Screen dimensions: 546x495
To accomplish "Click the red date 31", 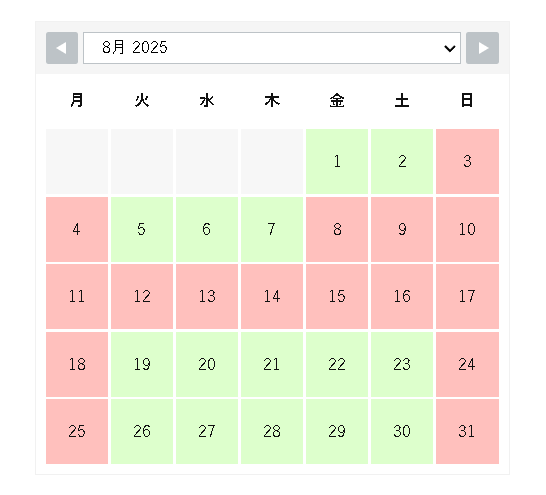I will (x=467, y=432).
